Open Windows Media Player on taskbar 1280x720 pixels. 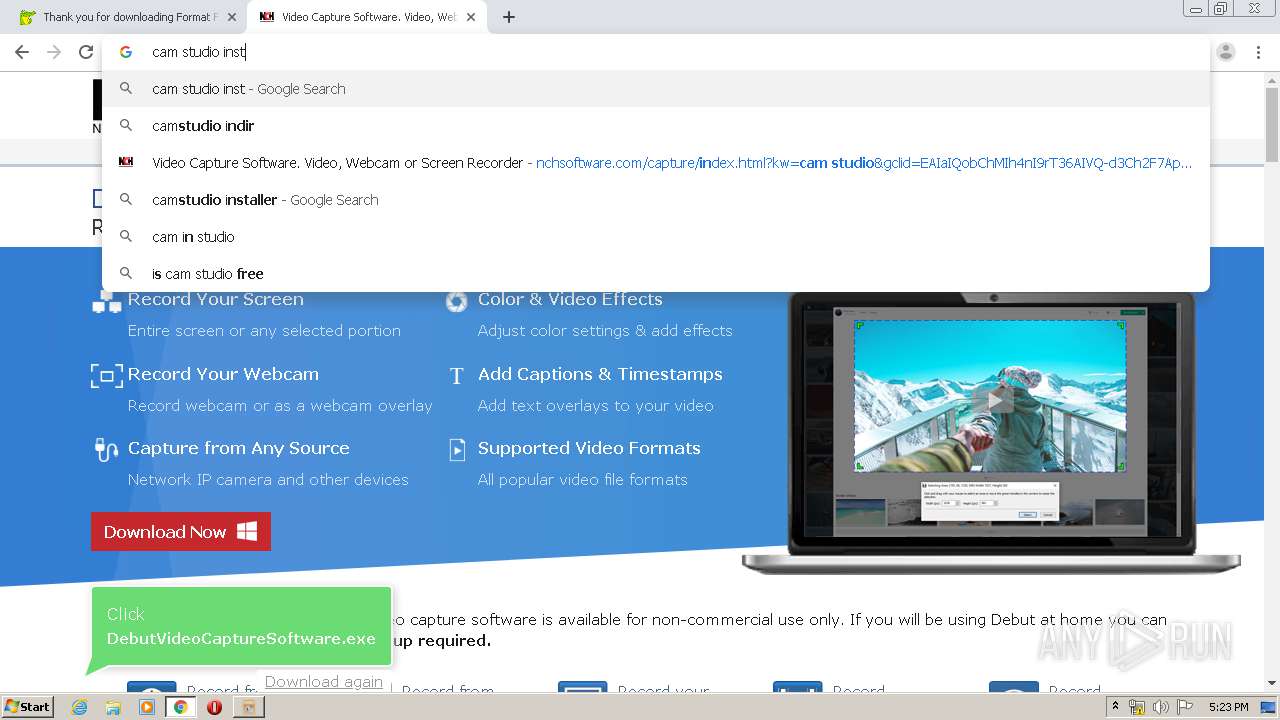pyautogui.click(x=147, y=707)
